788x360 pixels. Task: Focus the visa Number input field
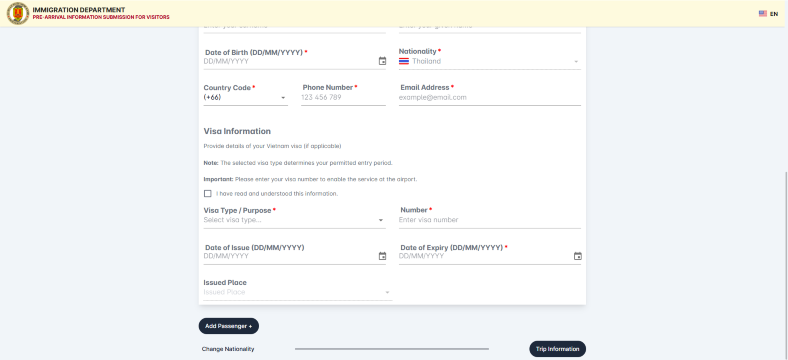pos(490,220)
